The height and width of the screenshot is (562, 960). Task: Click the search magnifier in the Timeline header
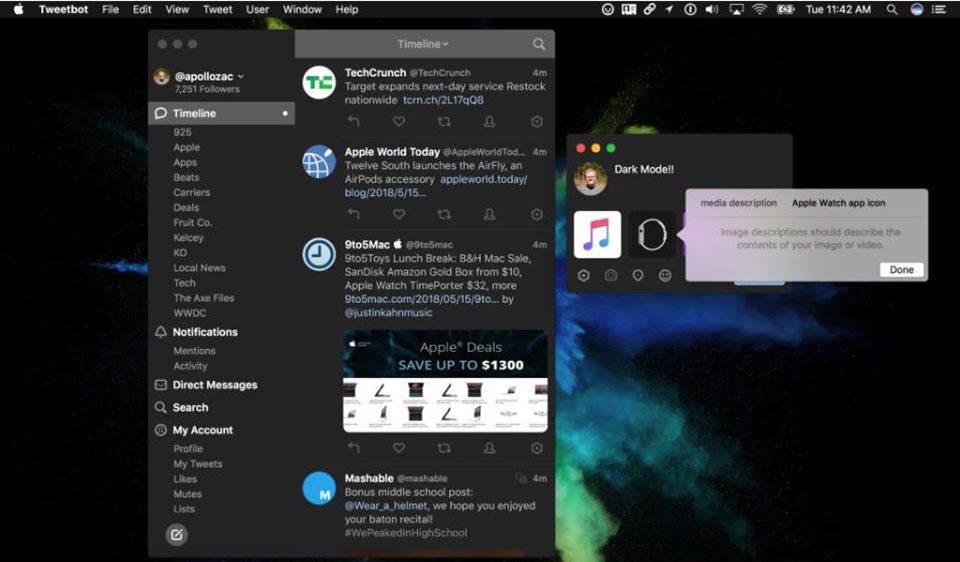pos(539,44)
